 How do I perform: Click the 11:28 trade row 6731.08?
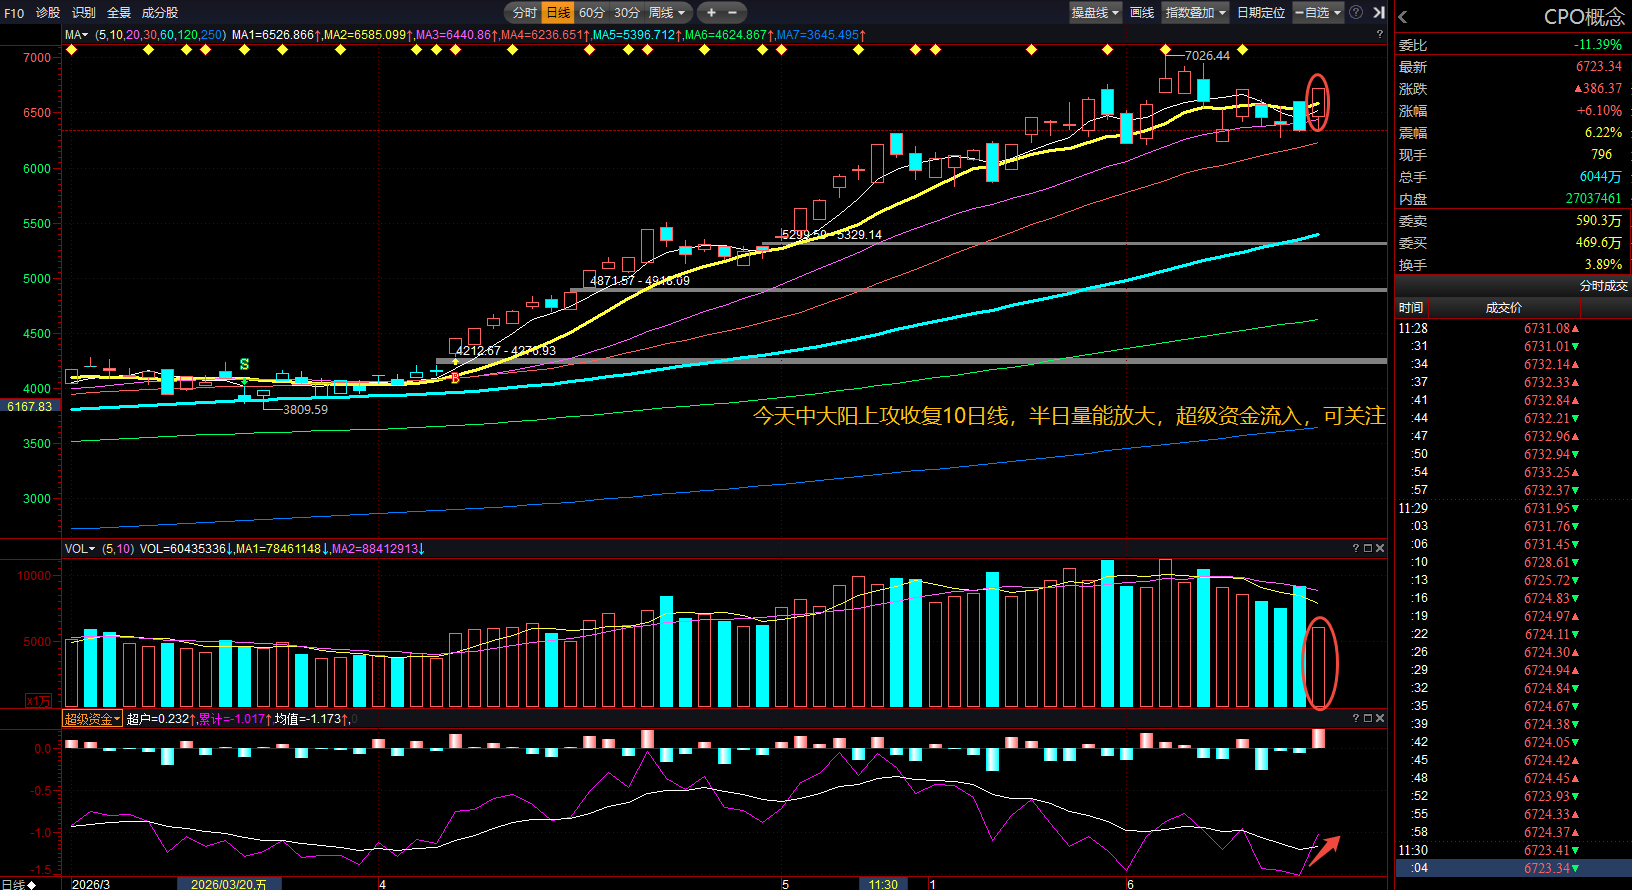coord(1513,328)
